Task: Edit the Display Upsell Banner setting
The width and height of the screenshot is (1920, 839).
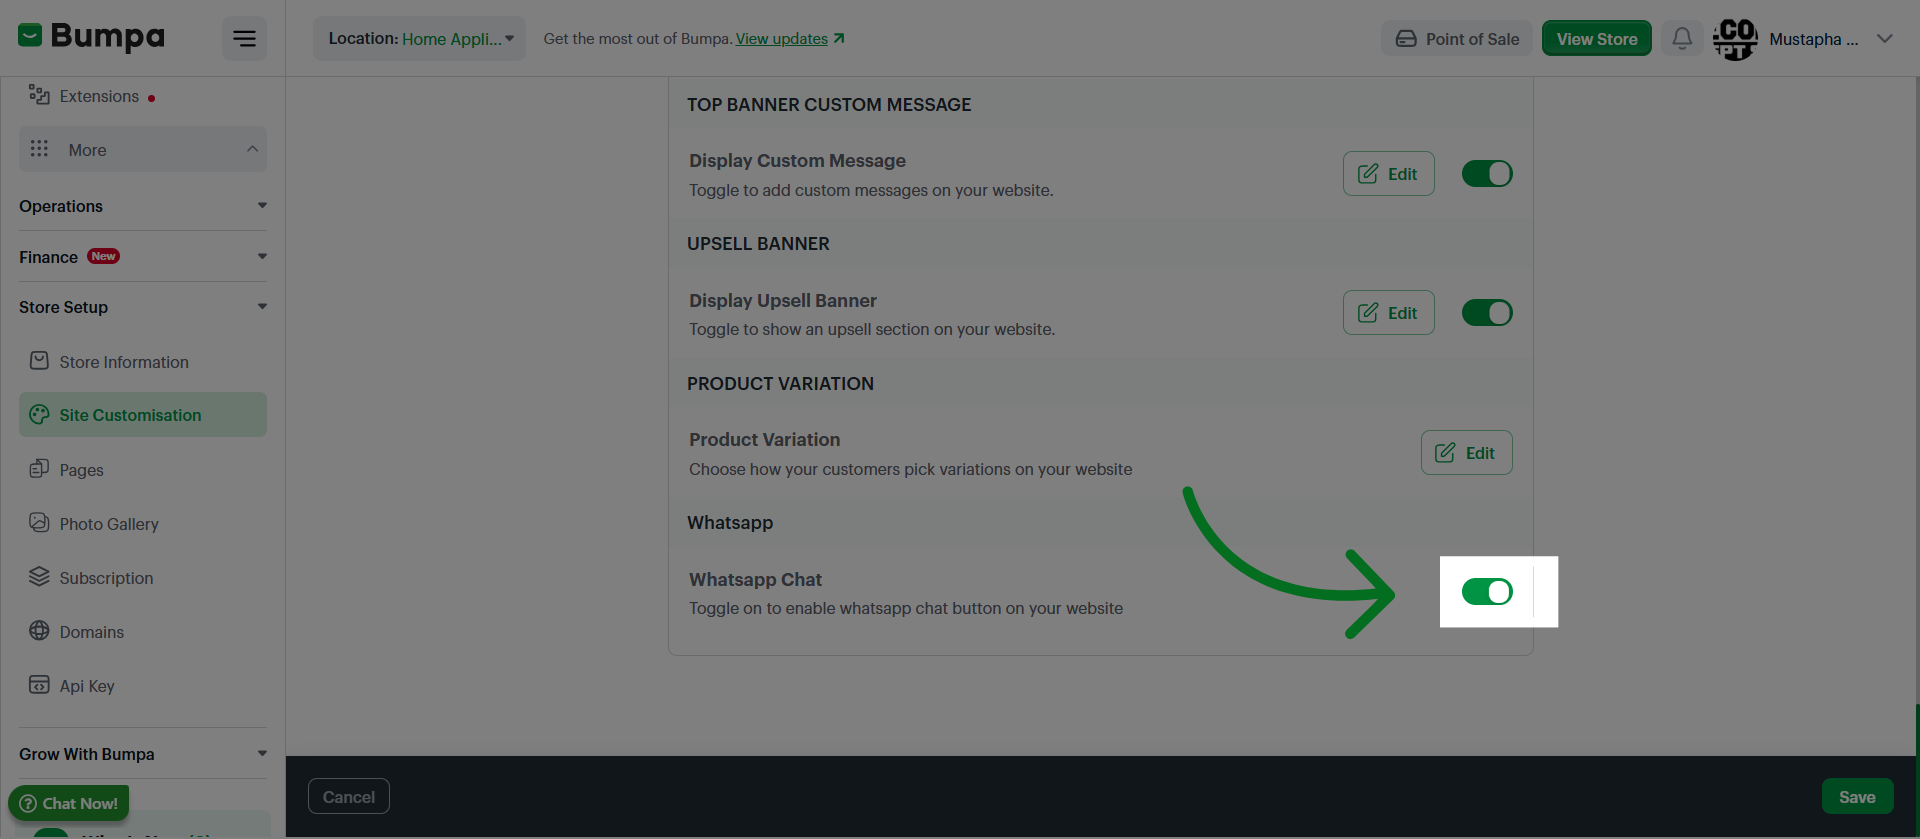Action: 1388,313
